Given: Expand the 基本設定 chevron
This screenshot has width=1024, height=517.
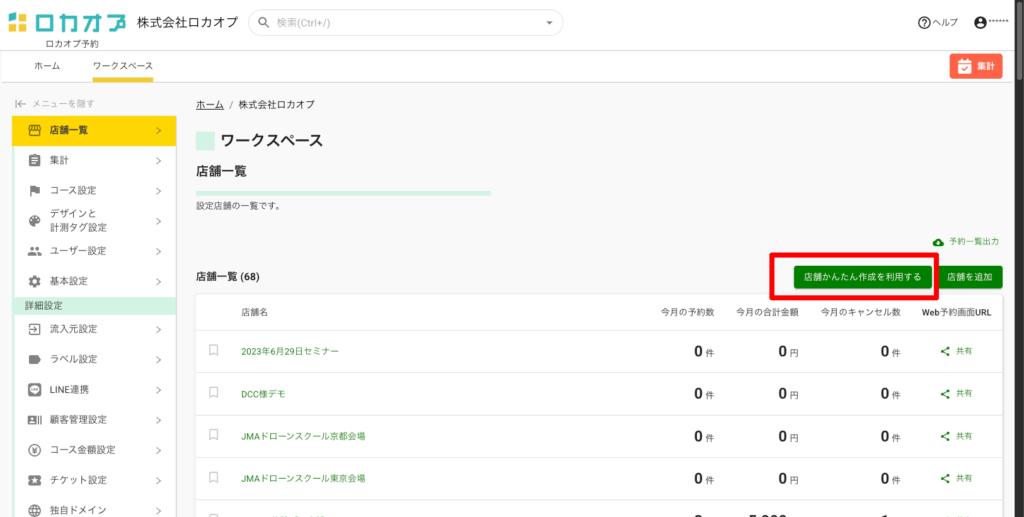Looking at the screenshot, I should pos(159,281).
